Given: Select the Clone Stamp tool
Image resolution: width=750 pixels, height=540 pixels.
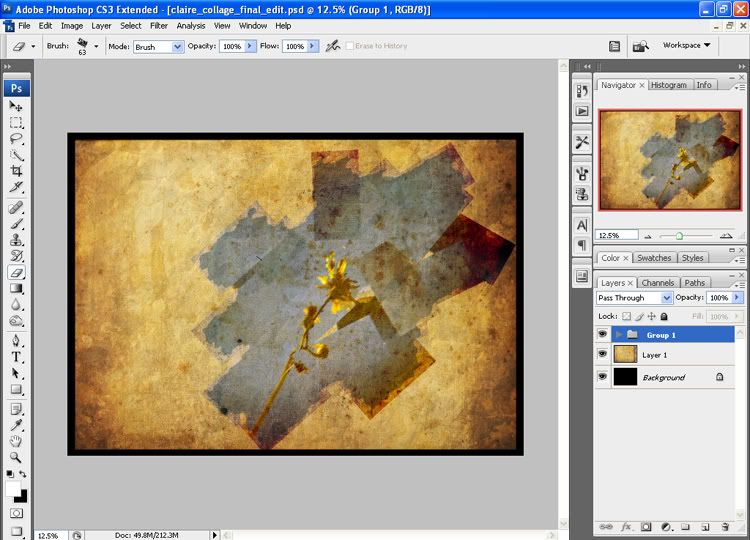Looking at the screenshot, I should 16,240.
